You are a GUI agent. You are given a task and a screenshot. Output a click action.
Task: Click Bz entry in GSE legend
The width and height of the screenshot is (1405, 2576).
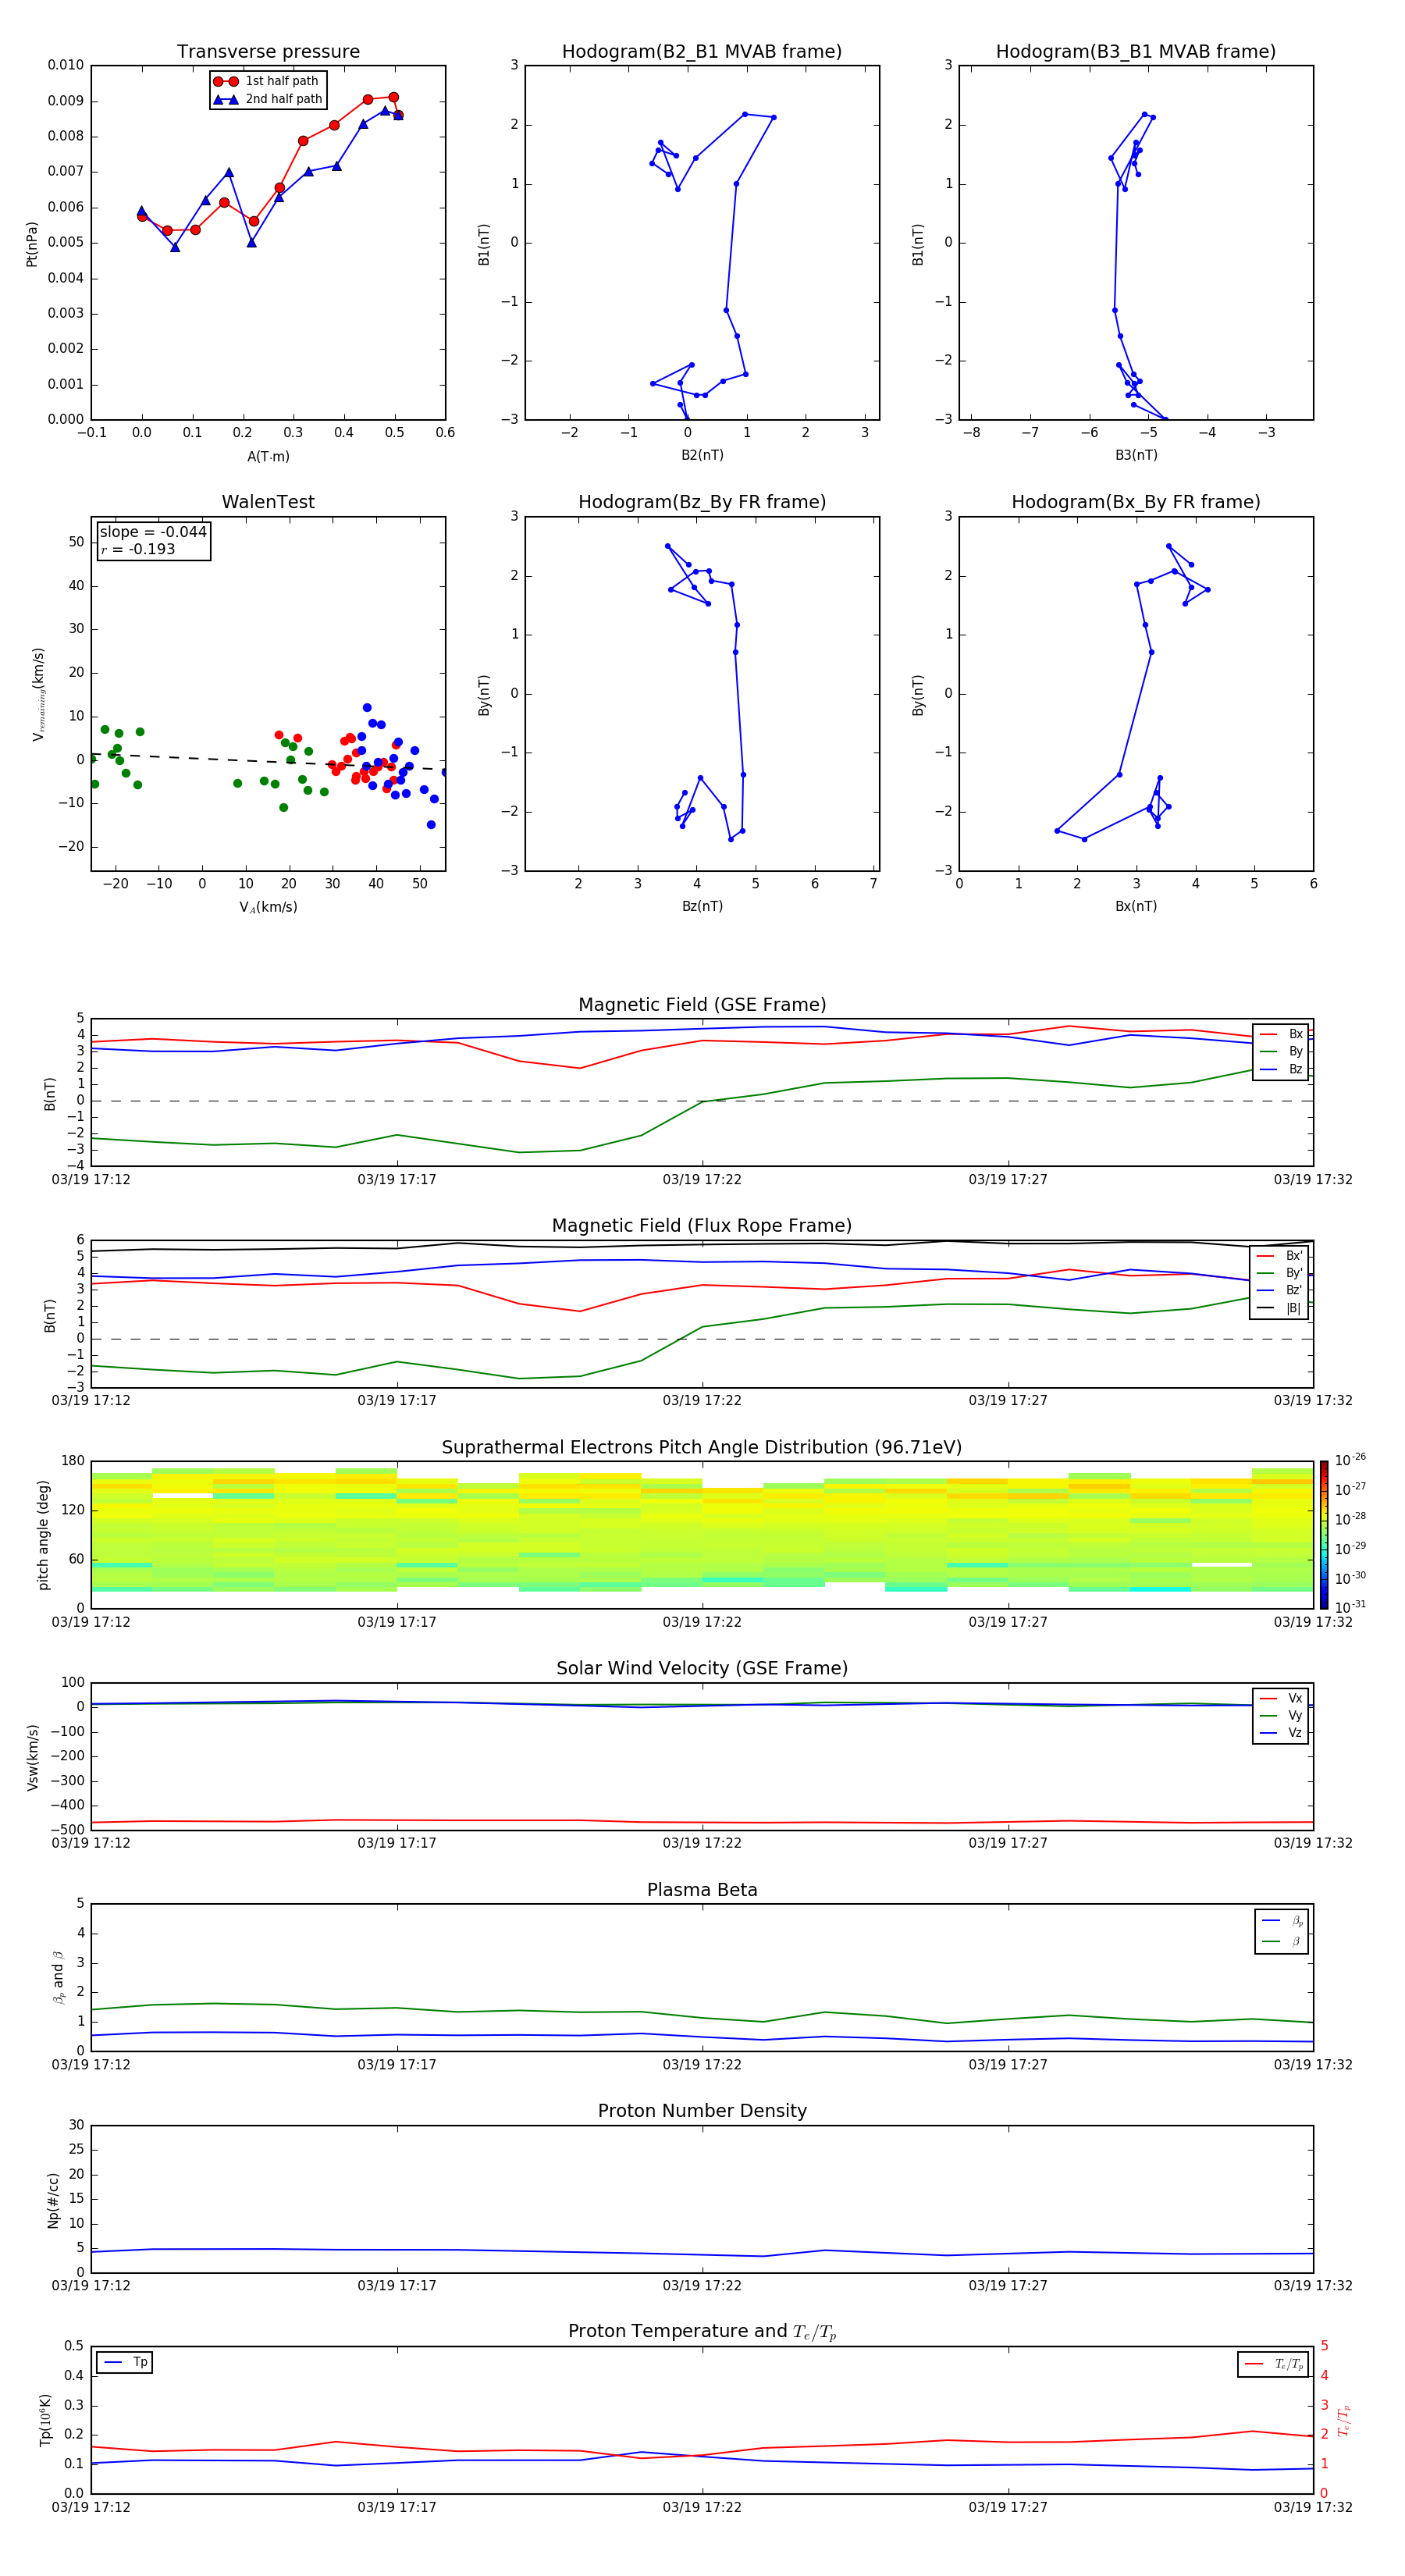tap(1281, 1070)
